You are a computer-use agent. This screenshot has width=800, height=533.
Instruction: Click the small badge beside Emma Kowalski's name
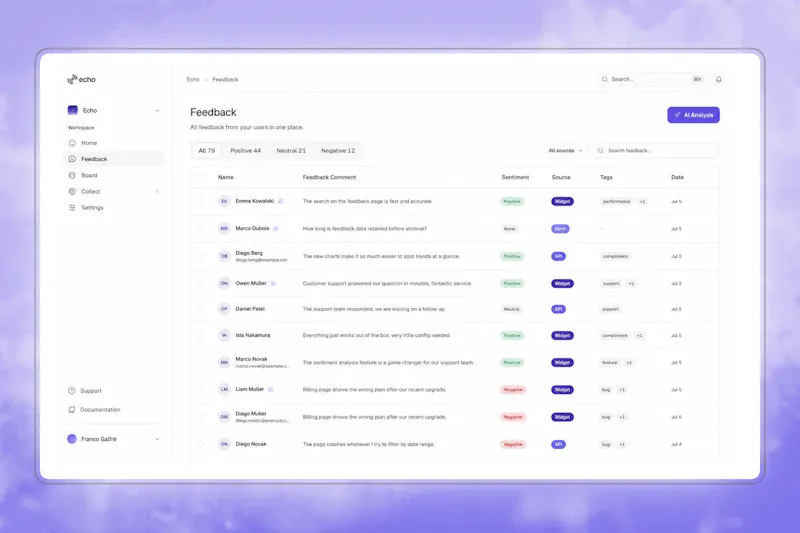pyautogui.click(x=280, y=201)
